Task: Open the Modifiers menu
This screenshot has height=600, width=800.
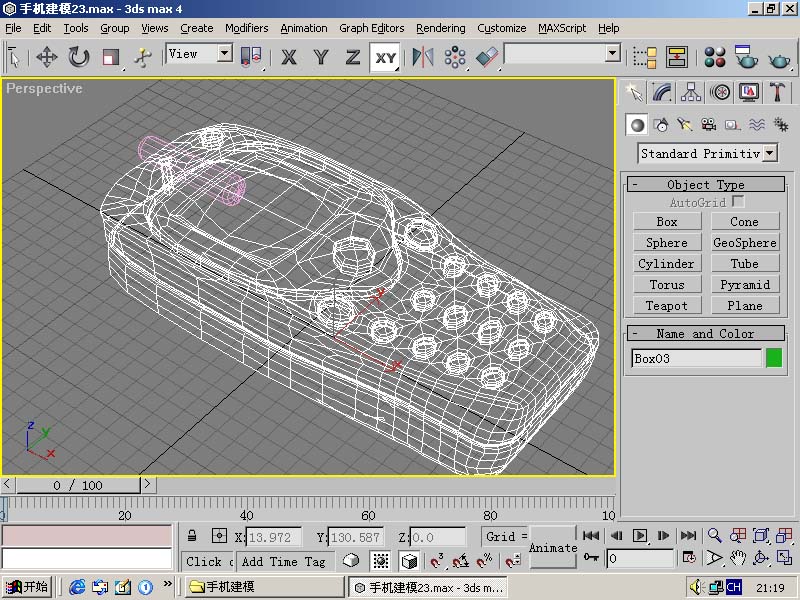Action: (246, 28)
